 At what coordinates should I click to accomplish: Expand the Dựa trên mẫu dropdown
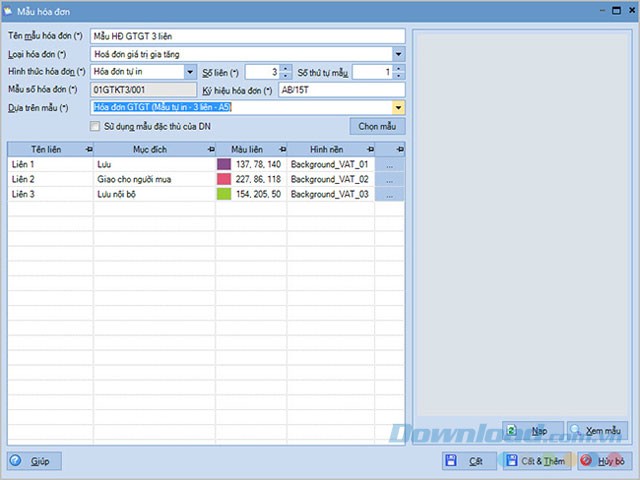pos(398,107)
